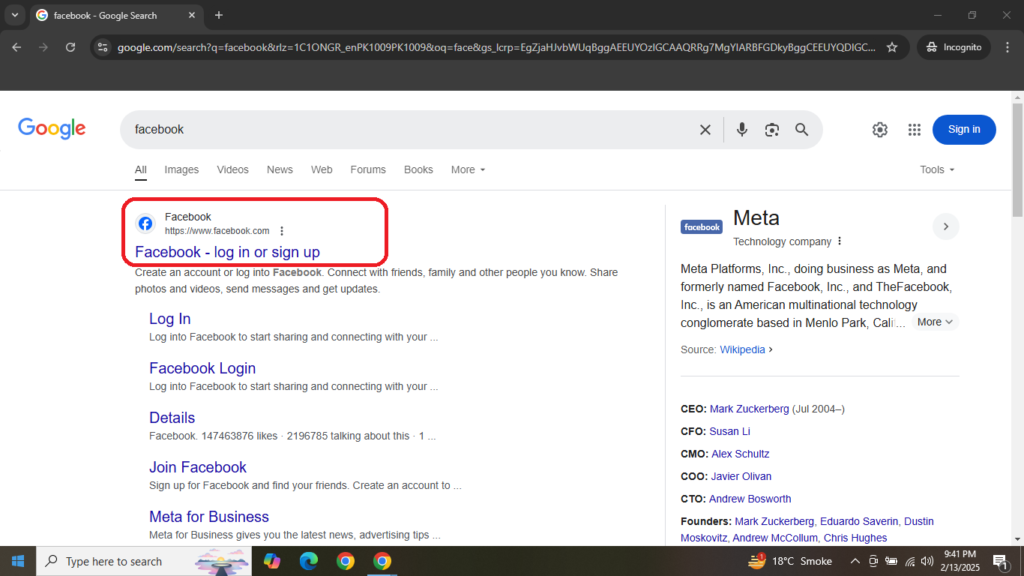Clear the search box with the X icon
The height and width of the screenshot is (576, 1024).
point(705,129)
